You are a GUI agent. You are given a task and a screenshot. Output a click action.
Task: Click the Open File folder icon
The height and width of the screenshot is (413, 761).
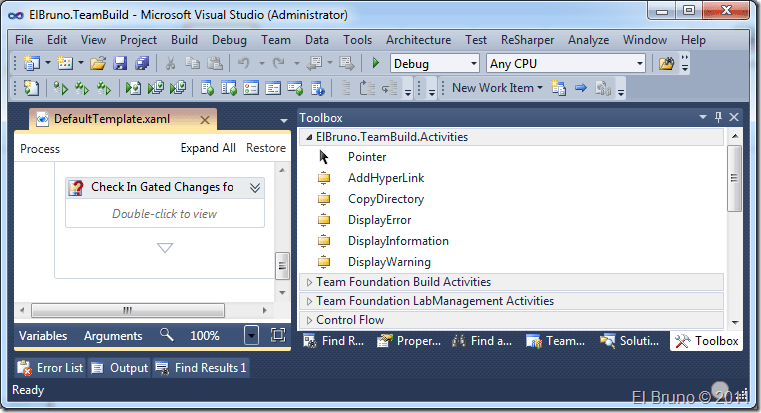coord(98,63)
